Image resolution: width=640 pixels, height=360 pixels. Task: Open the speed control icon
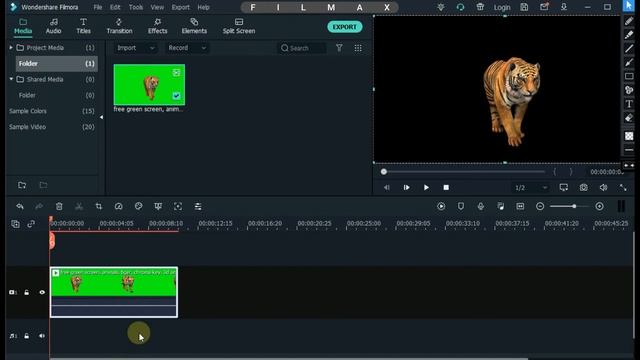pos(118,207)
